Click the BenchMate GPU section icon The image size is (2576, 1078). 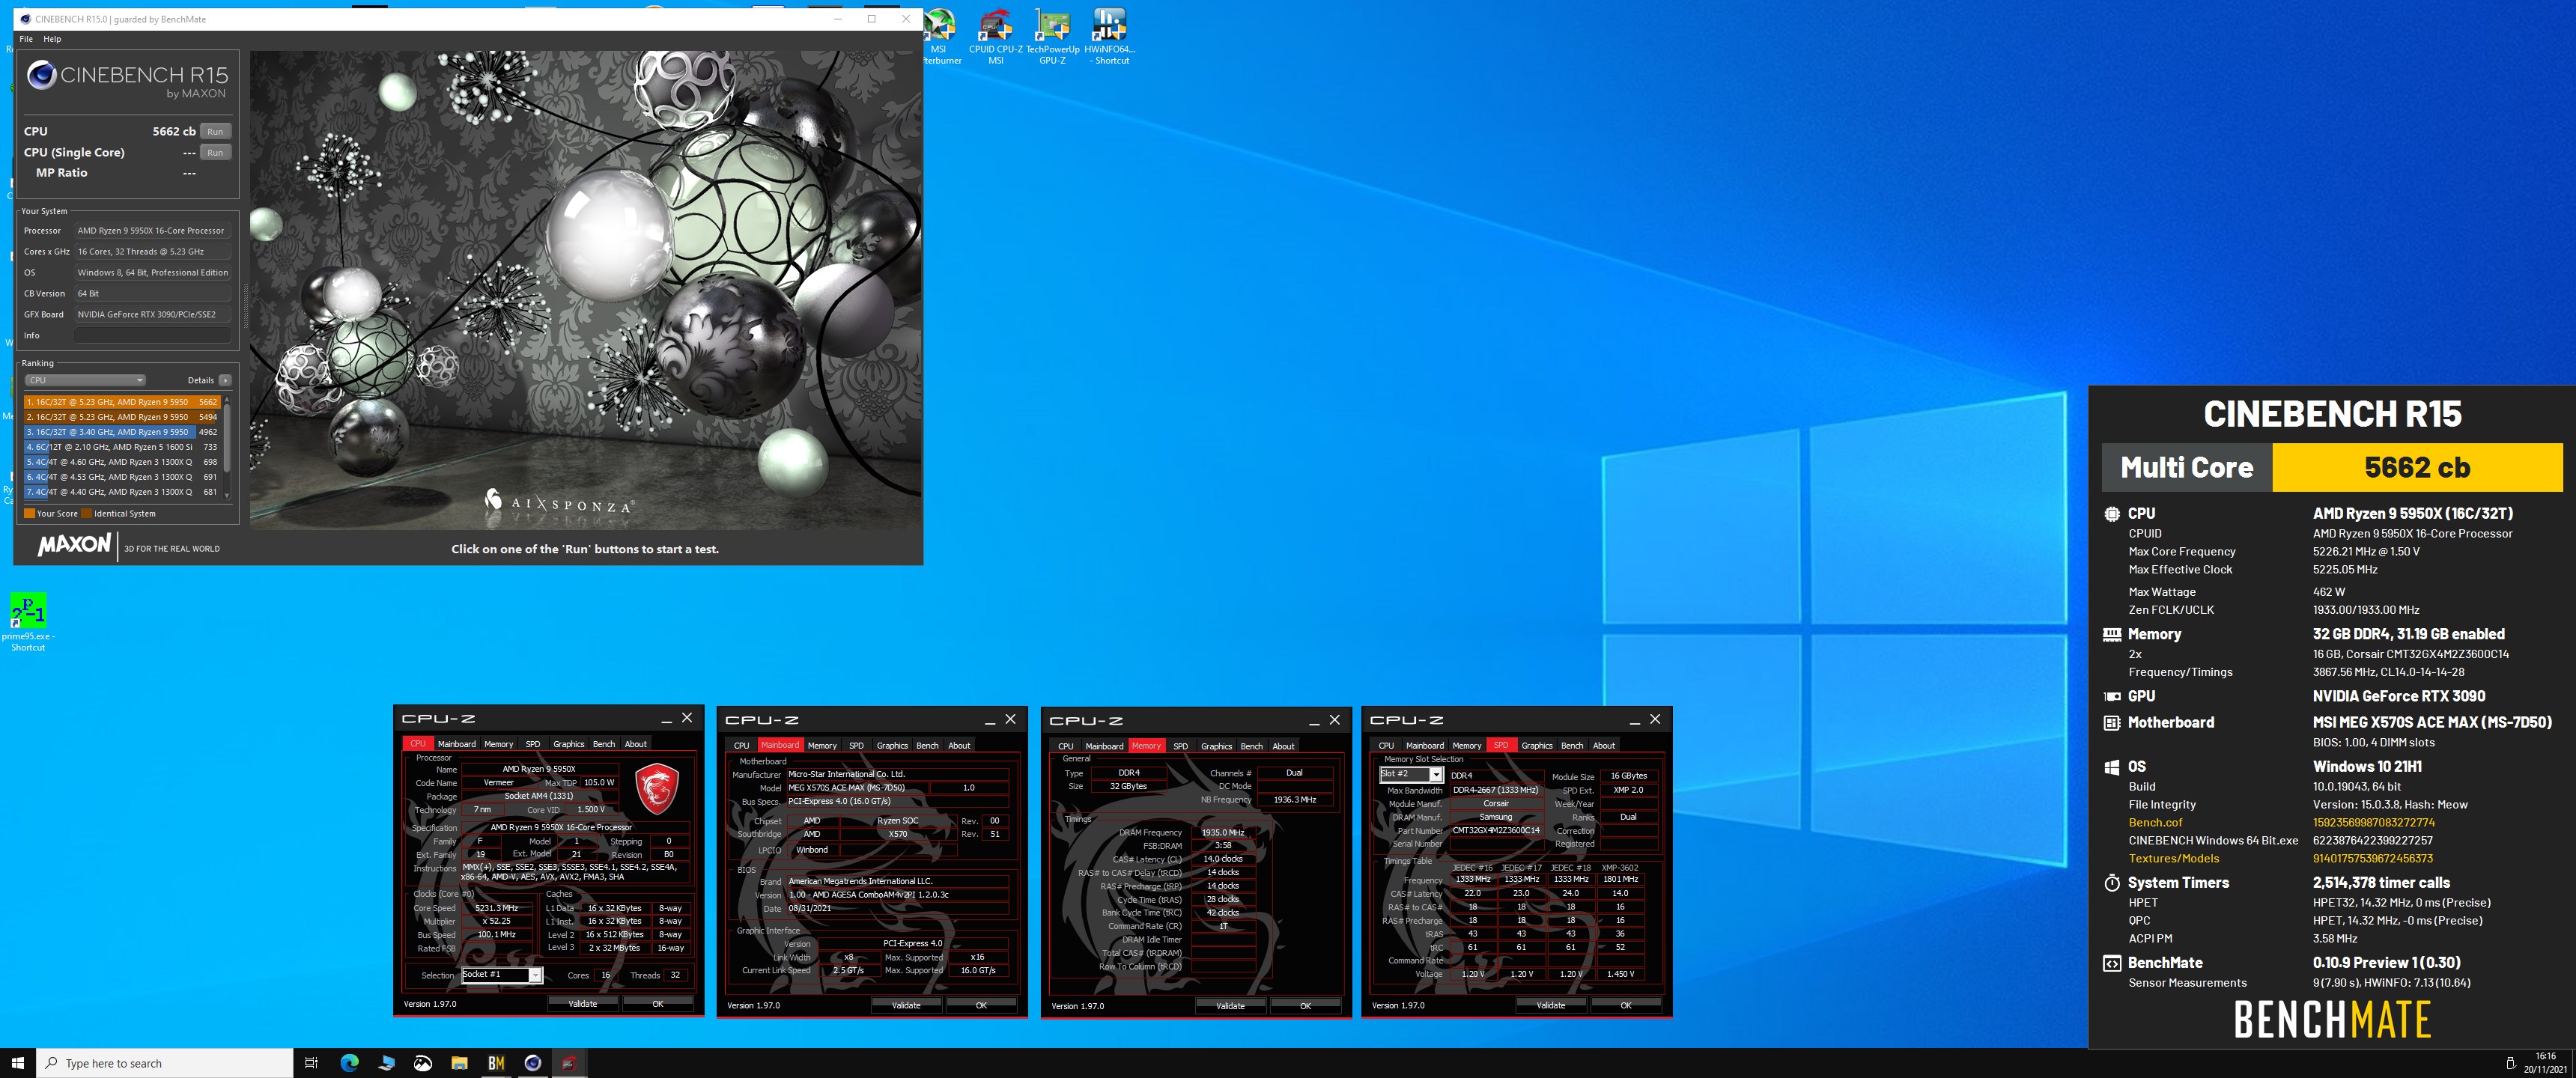tap(2112, 696)
